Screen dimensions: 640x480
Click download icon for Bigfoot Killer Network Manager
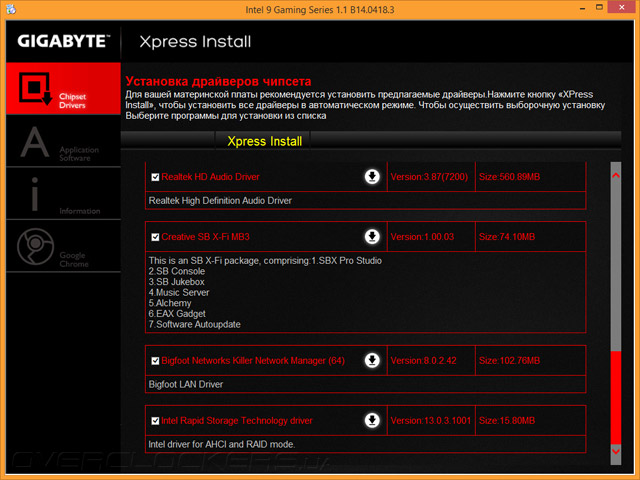click(x=372, y=360)
